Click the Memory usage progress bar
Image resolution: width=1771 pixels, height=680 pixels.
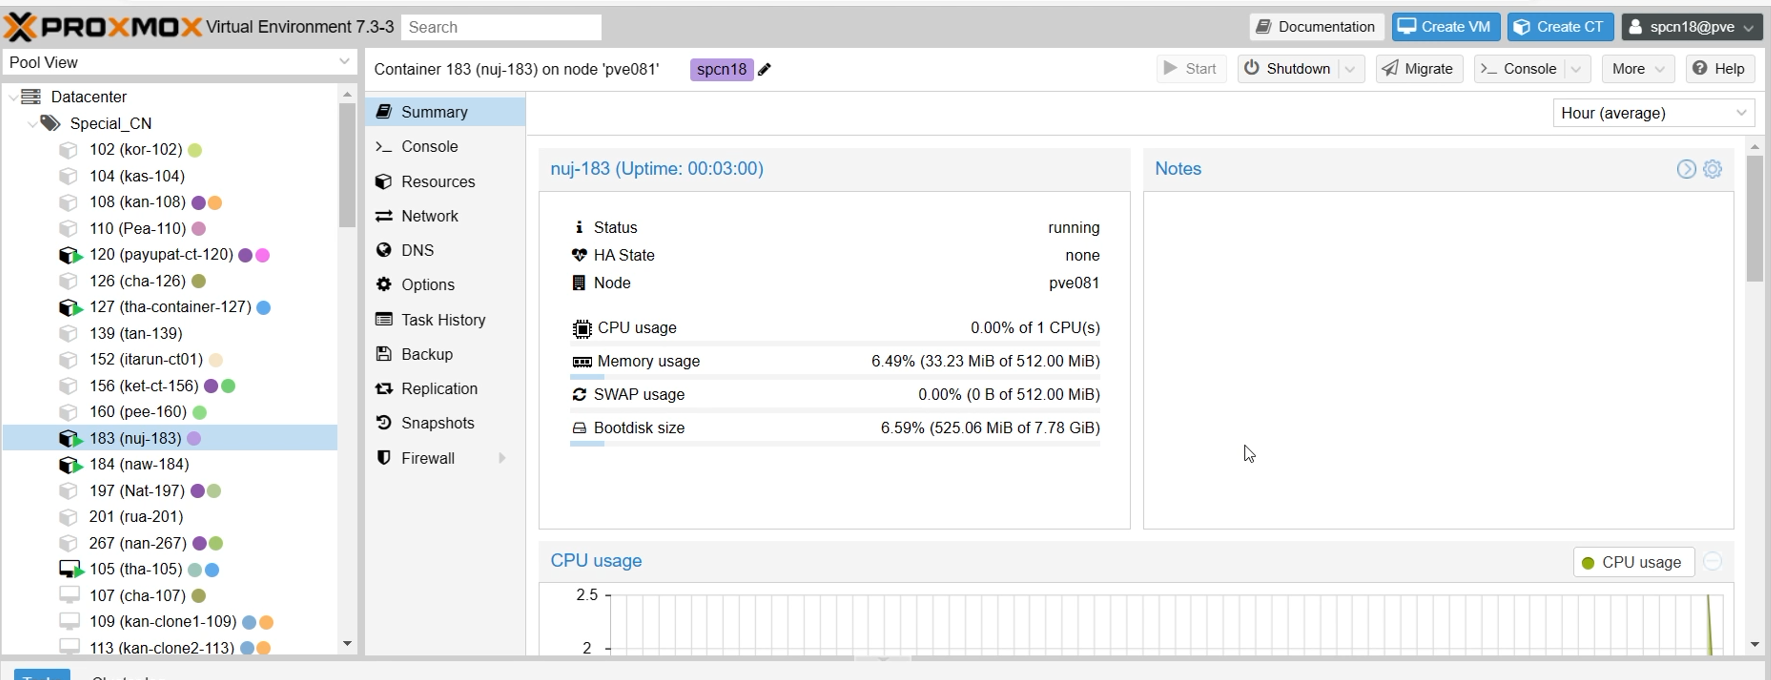tap(835, 378)
